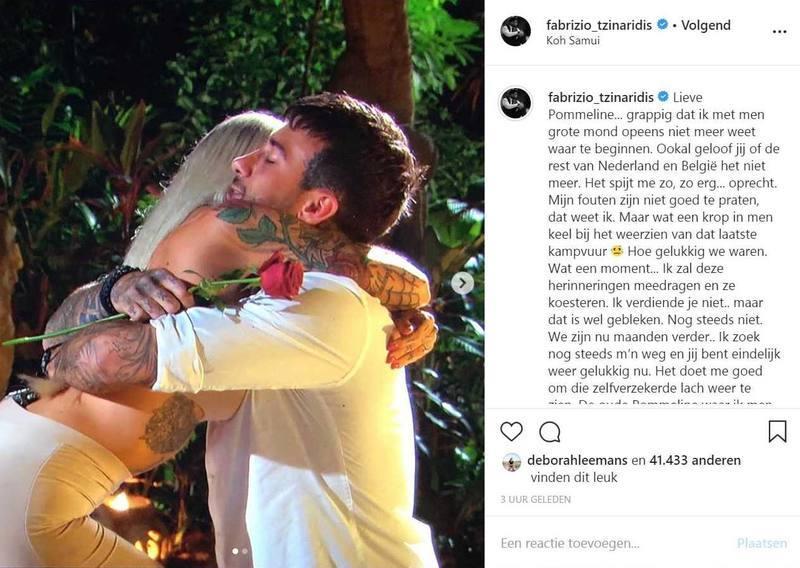Open the three-dots more options menu
Screen dimensions: 800x568
pyautogui.click(x=779, y=32)
